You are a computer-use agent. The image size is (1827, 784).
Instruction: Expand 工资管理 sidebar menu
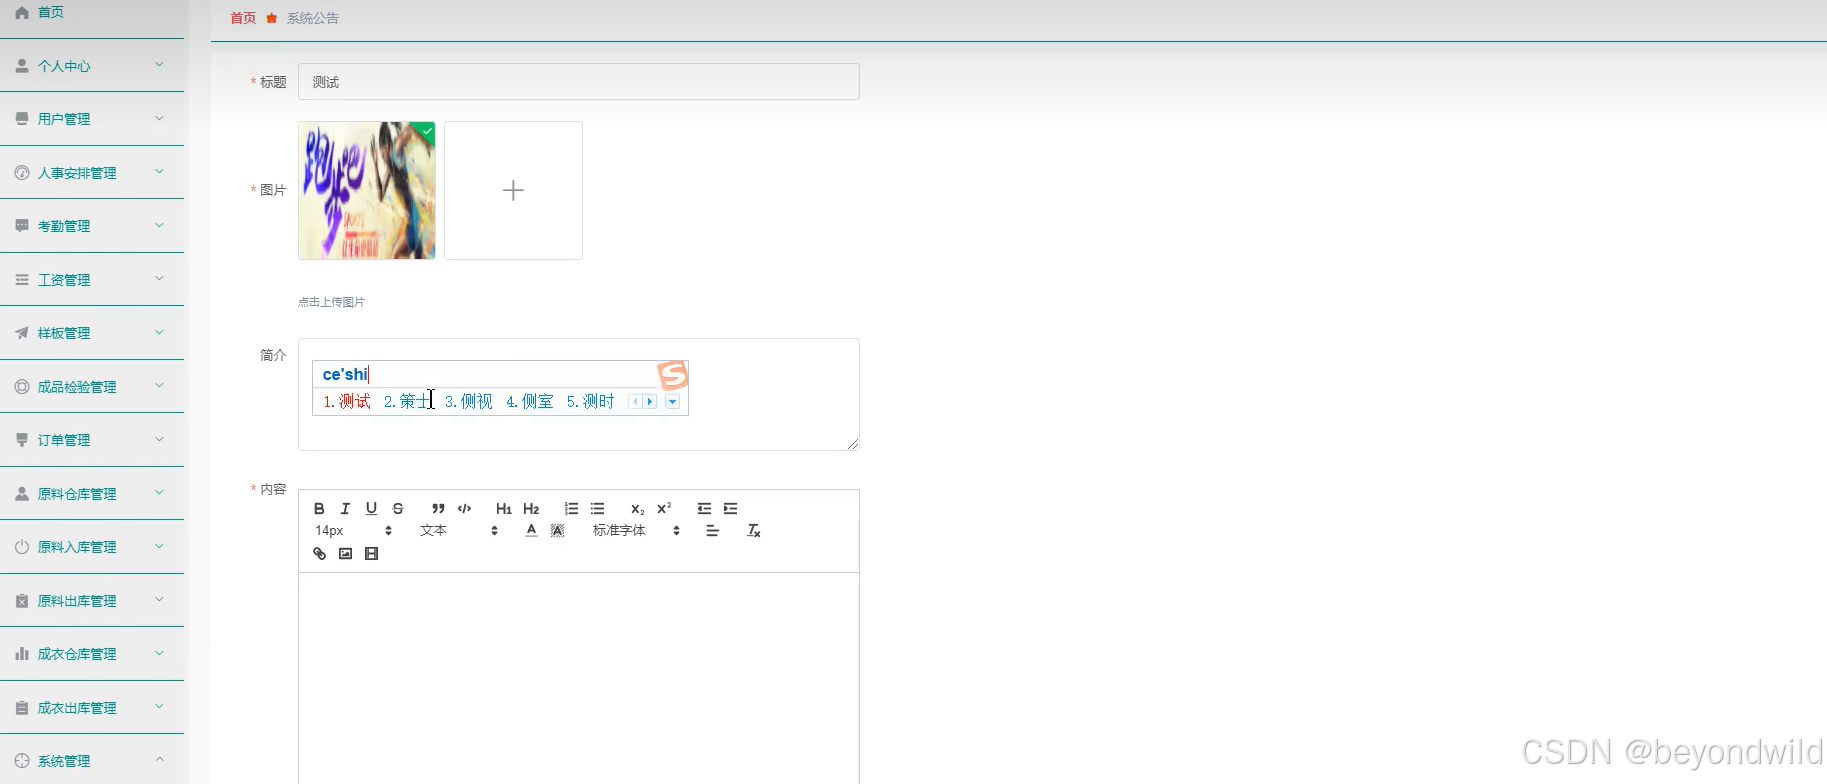pos(92,280)
